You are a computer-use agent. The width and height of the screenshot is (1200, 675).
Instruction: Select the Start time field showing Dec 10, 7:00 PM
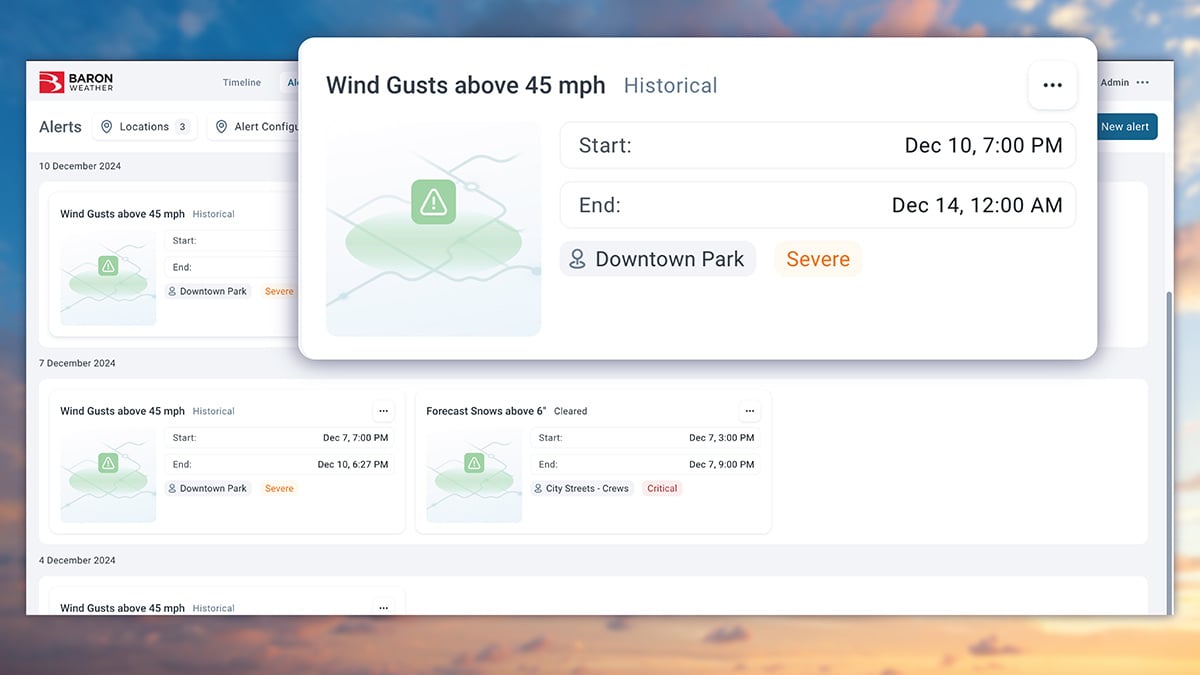(817, 146)
